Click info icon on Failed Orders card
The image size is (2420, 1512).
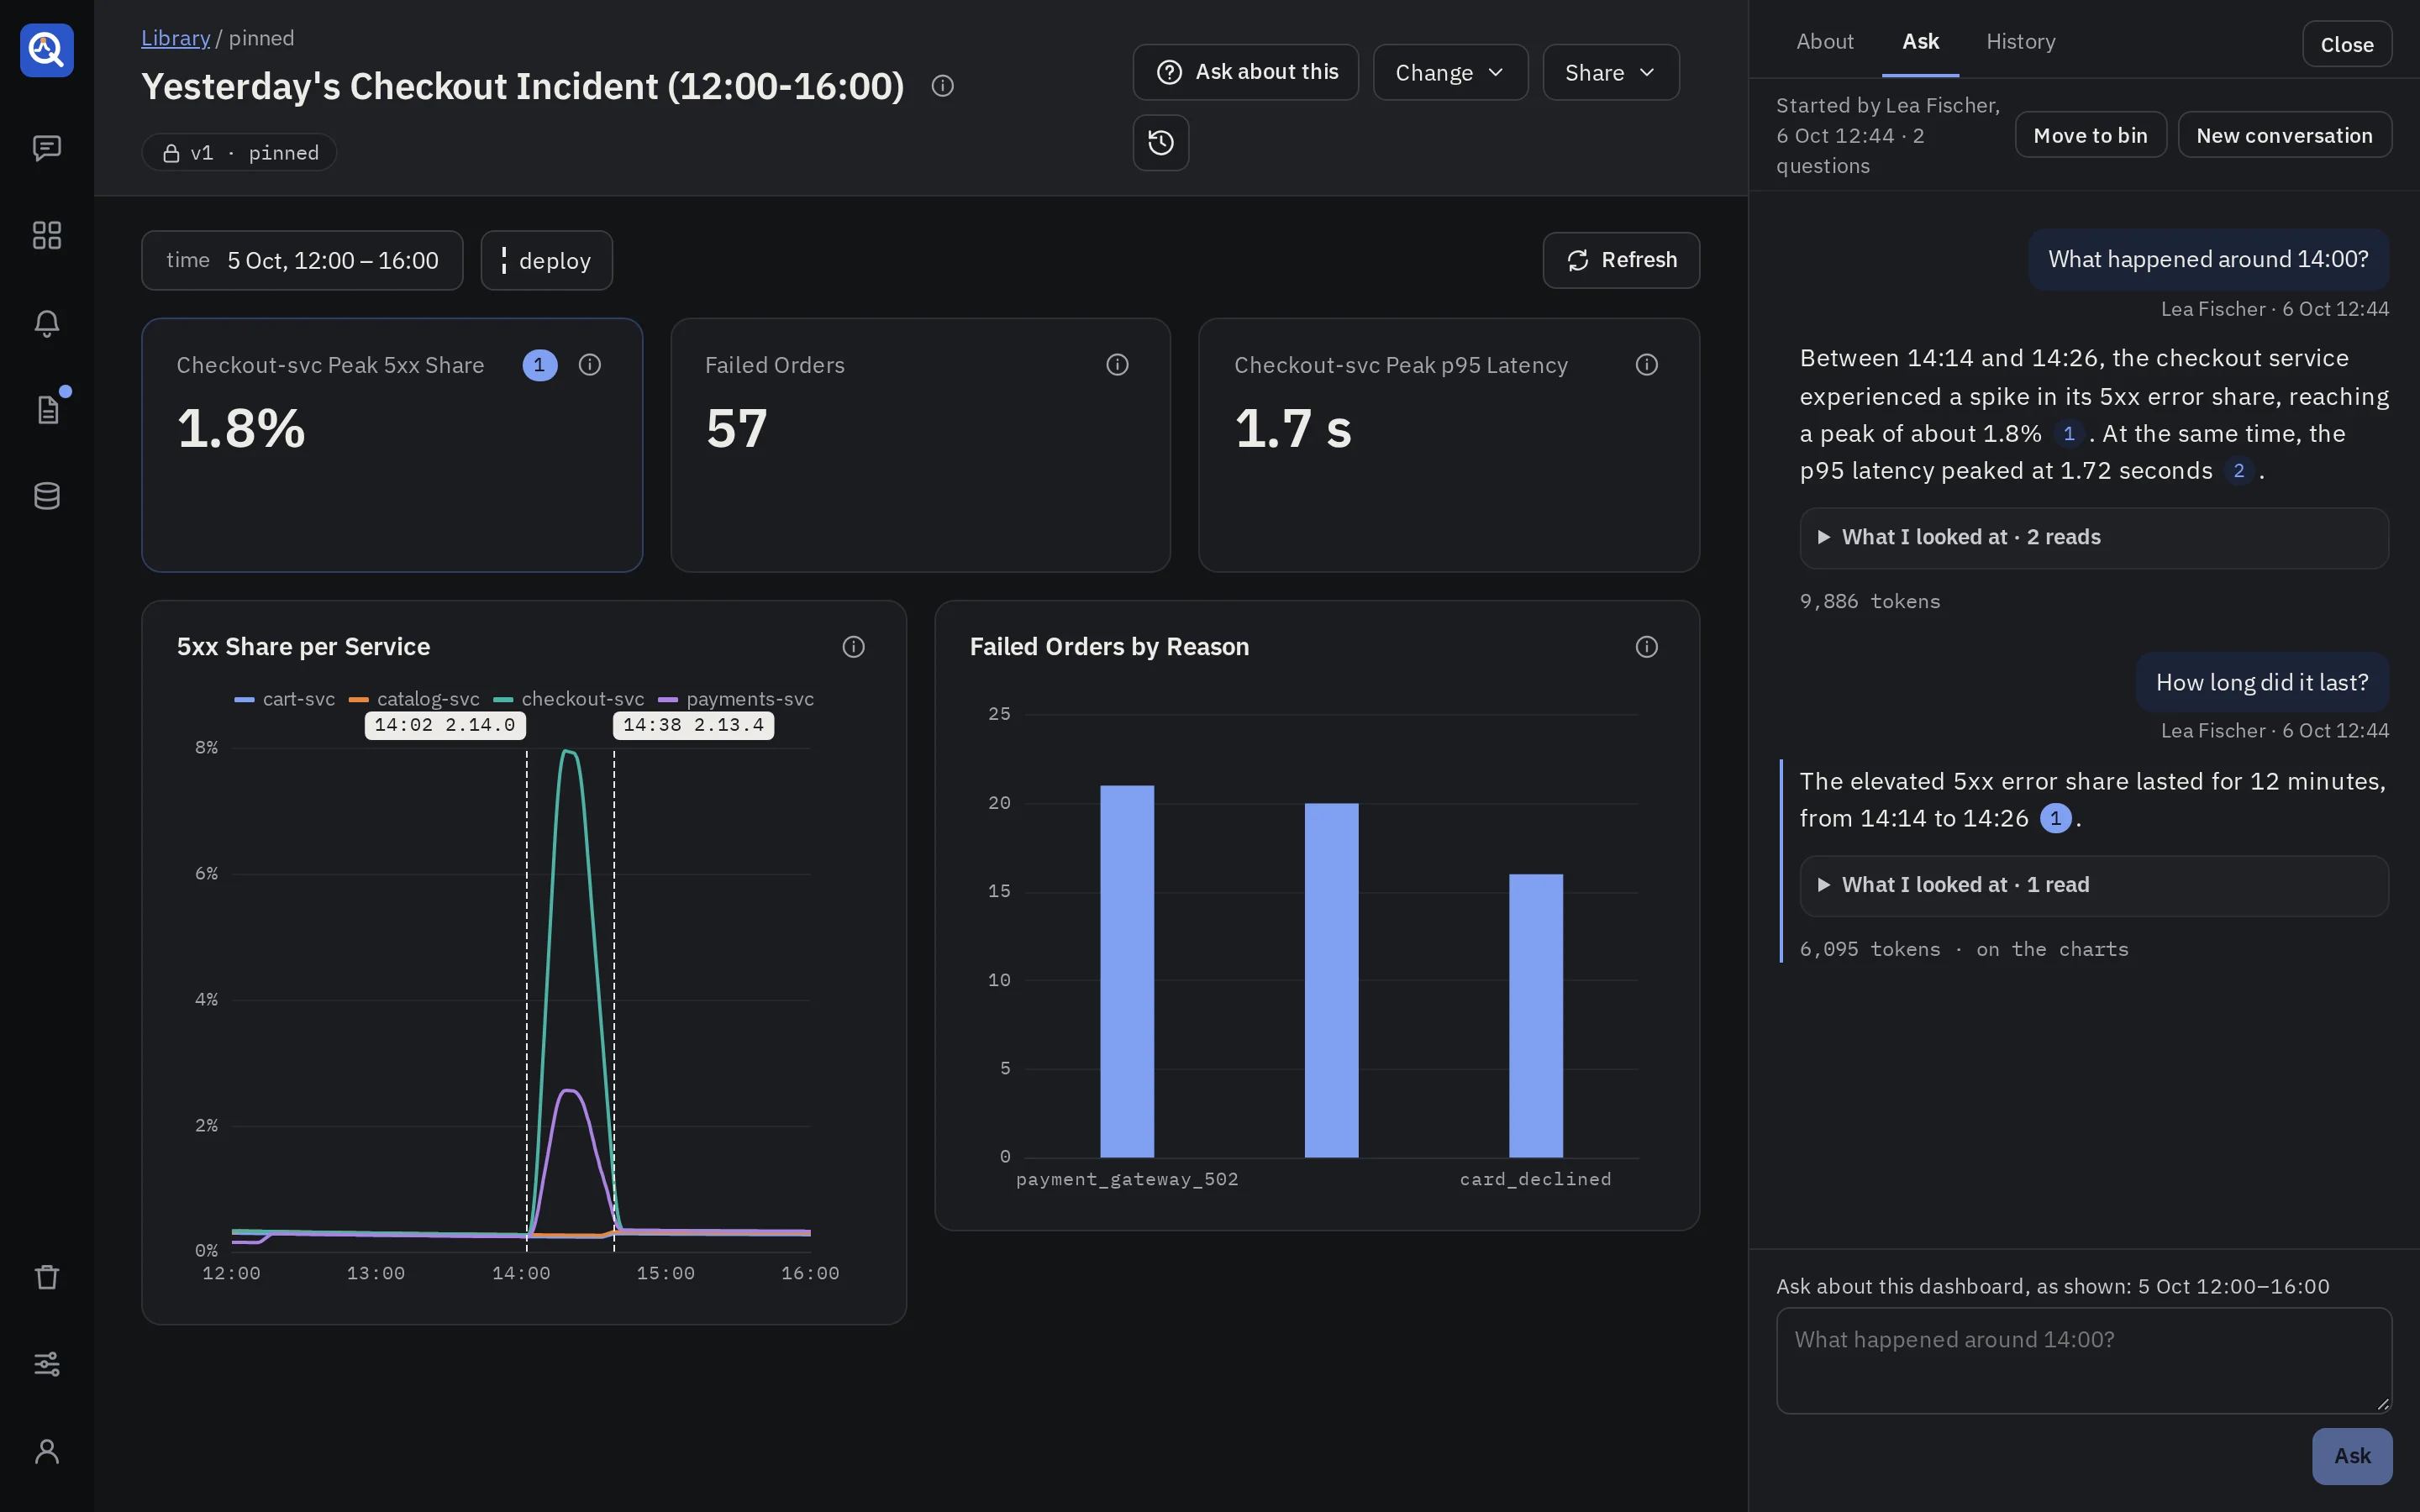[1117, 365]
